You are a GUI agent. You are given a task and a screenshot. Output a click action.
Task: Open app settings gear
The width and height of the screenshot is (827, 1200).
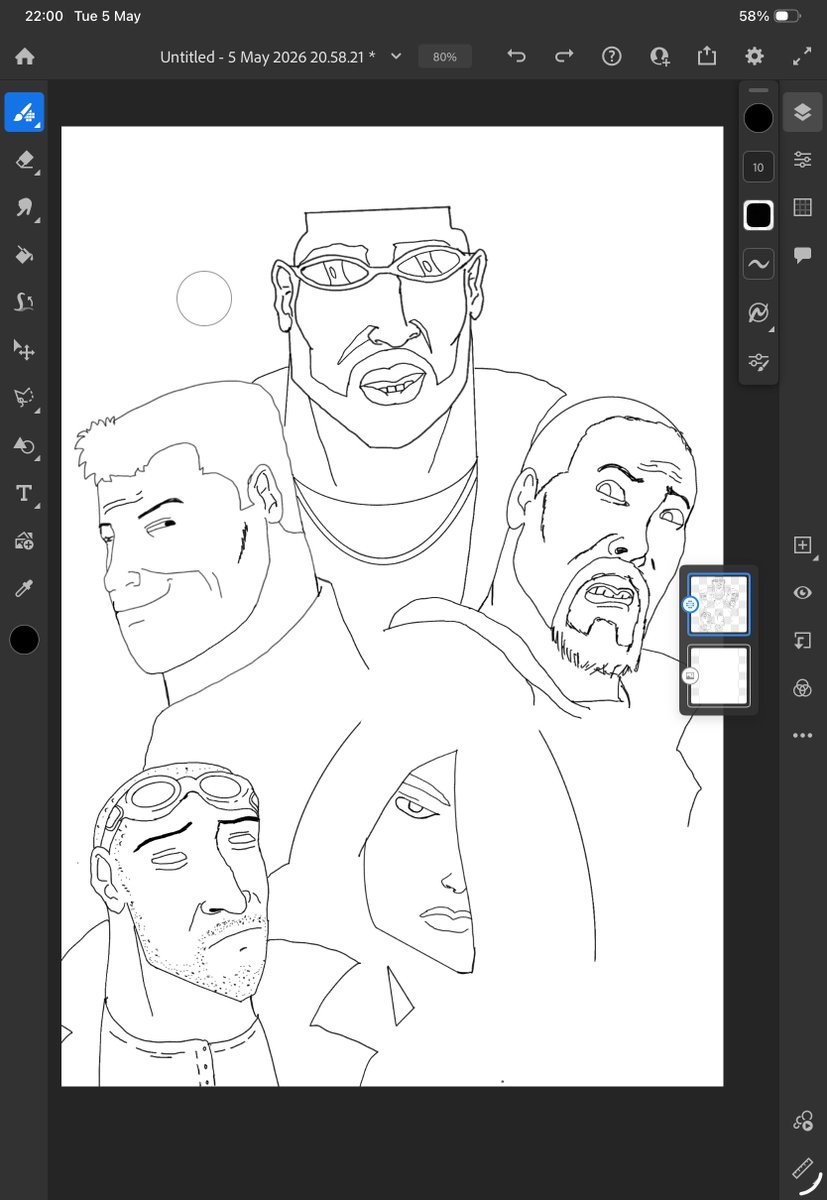[x=755, y=57]
